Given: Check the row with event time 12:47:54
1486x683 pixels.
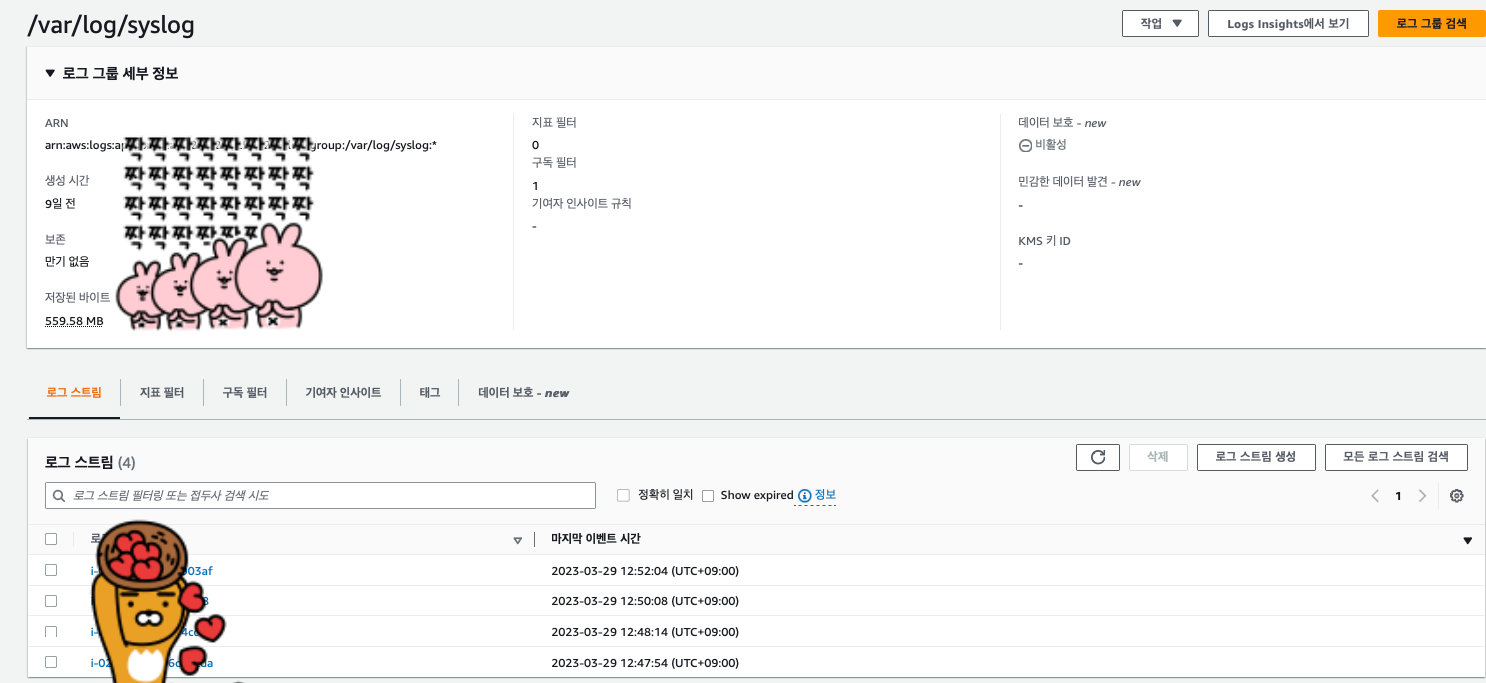Looking at the screenshot, I should [51, 661].
